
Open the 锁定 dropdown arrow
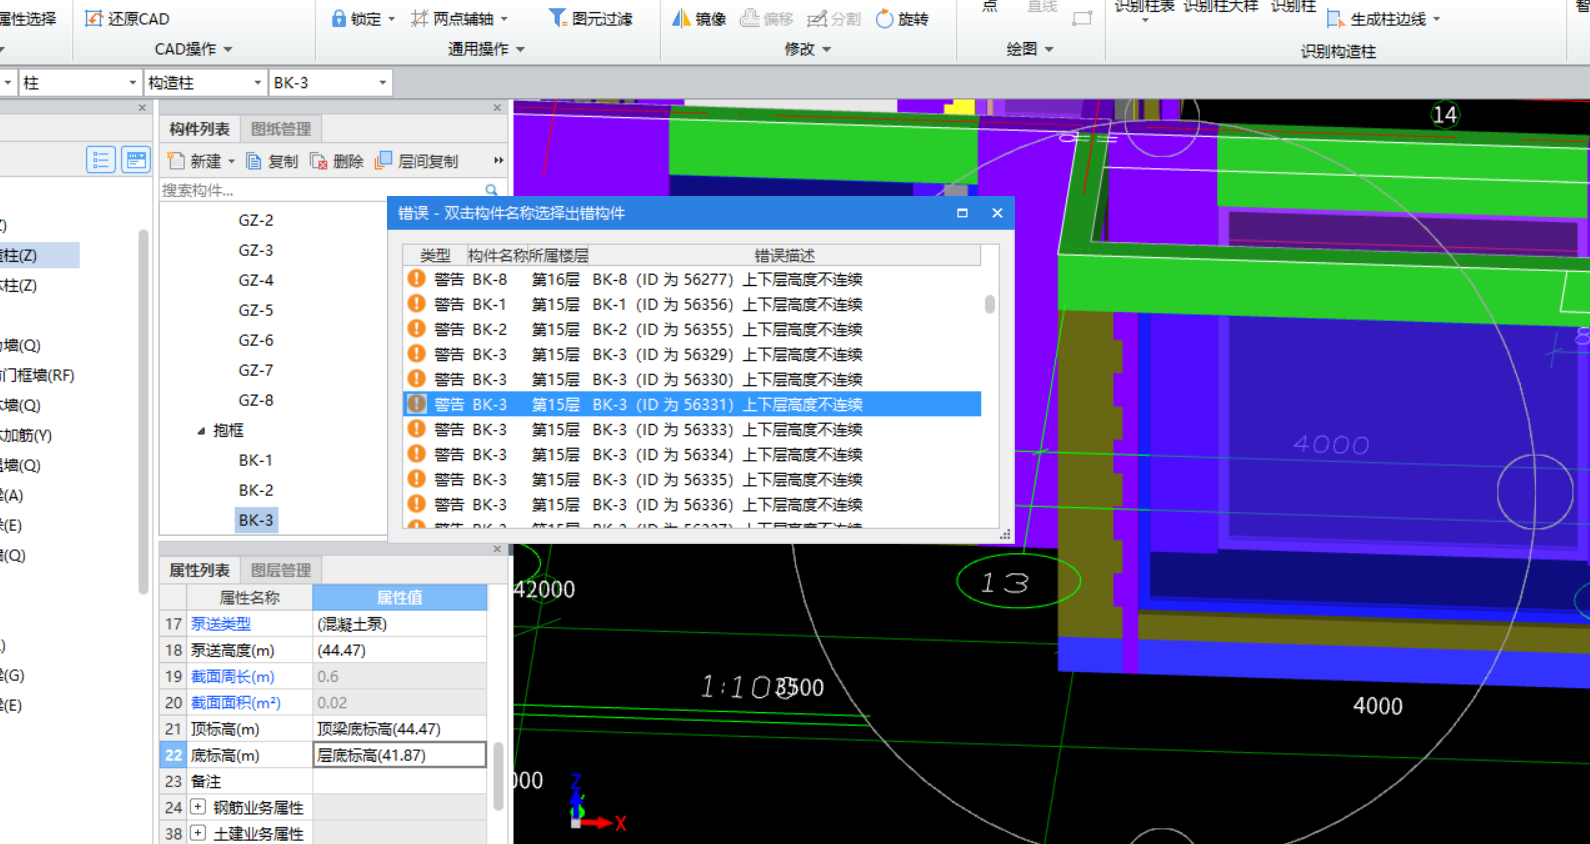(x=391, y=19)
